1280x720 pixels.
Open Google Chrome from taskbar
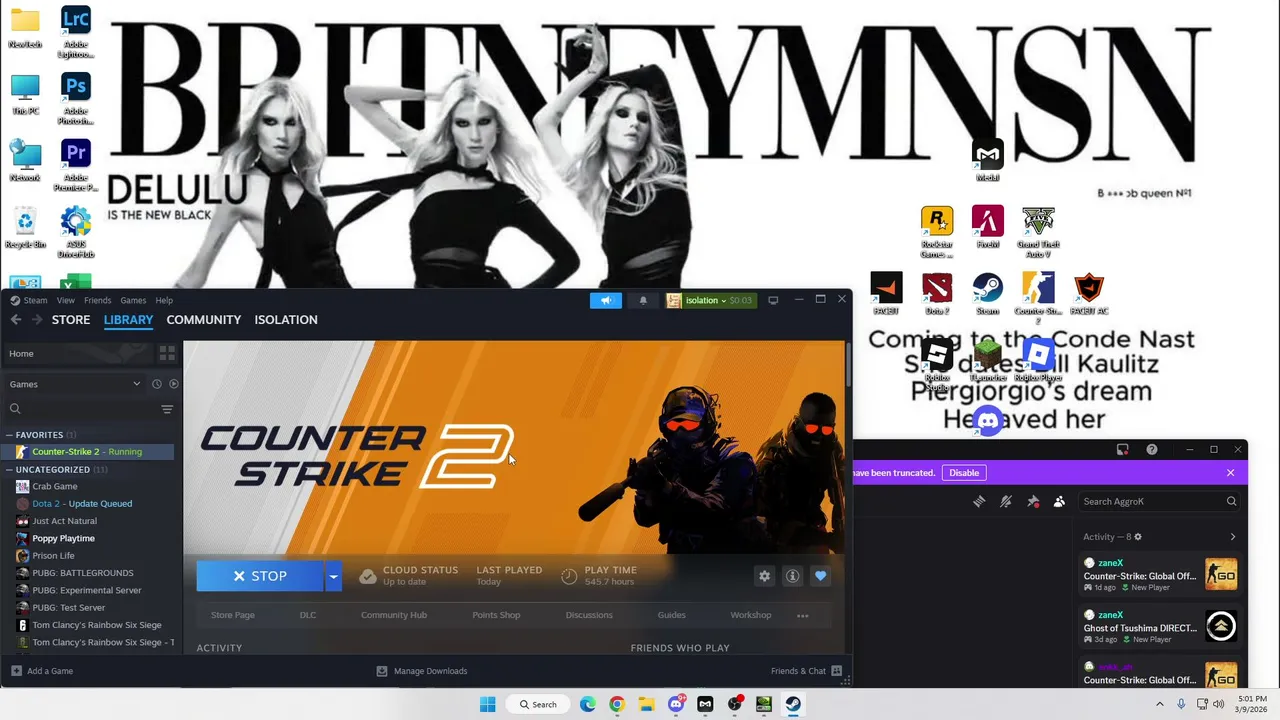[x=617, y=704]
